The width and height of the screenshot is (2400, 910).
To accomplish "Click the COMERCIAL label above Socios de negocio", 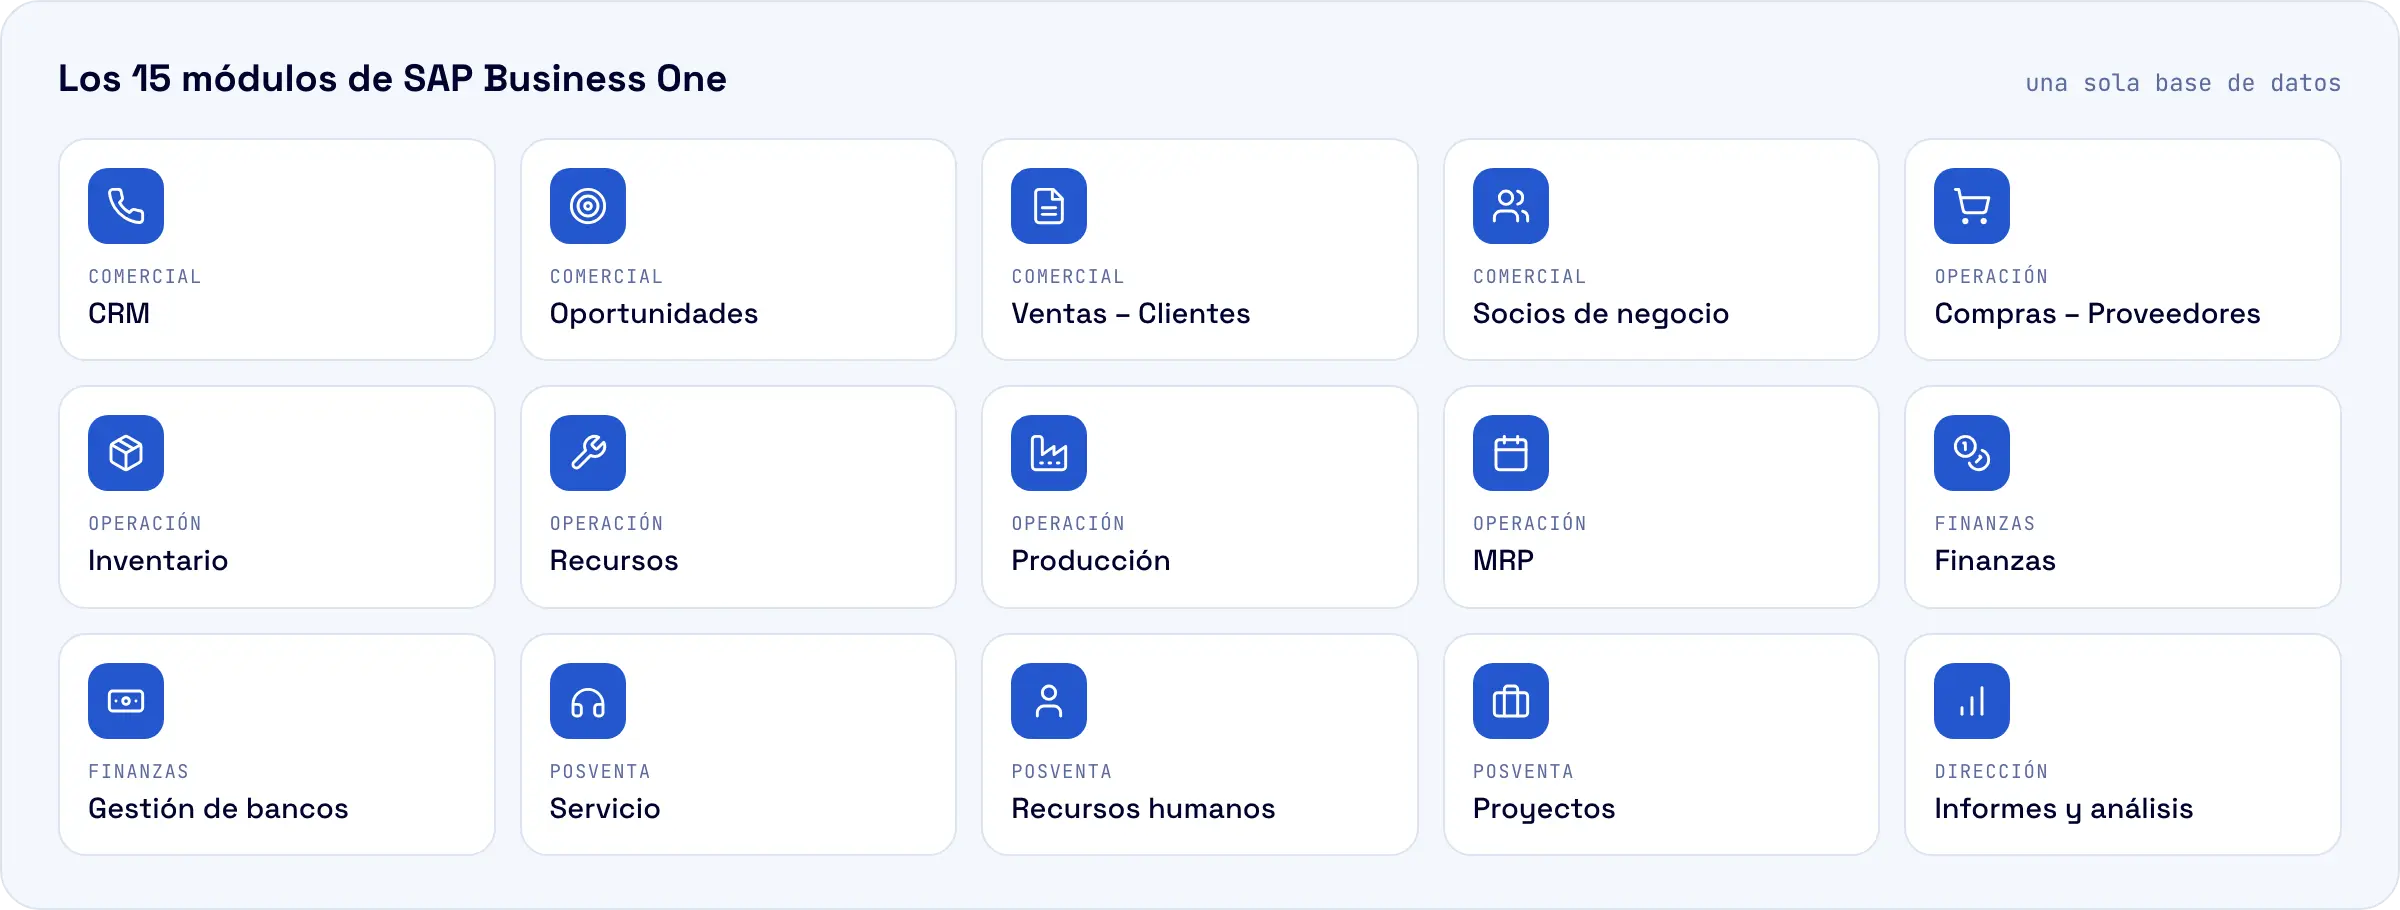I will click(1530, 276).
